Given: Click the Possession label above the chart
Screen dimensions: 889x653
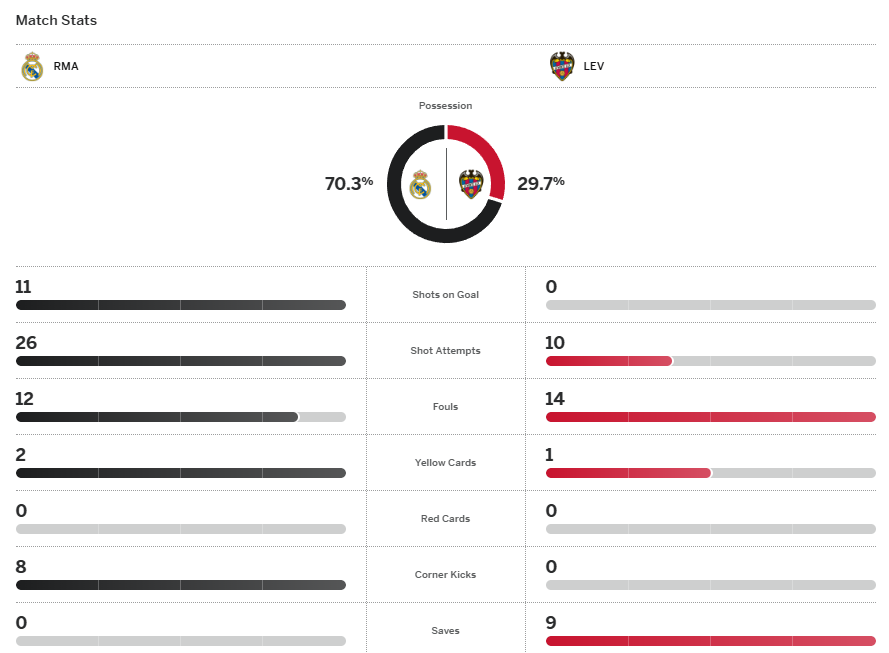Looking at the screenshot, I should click(446, 106).
